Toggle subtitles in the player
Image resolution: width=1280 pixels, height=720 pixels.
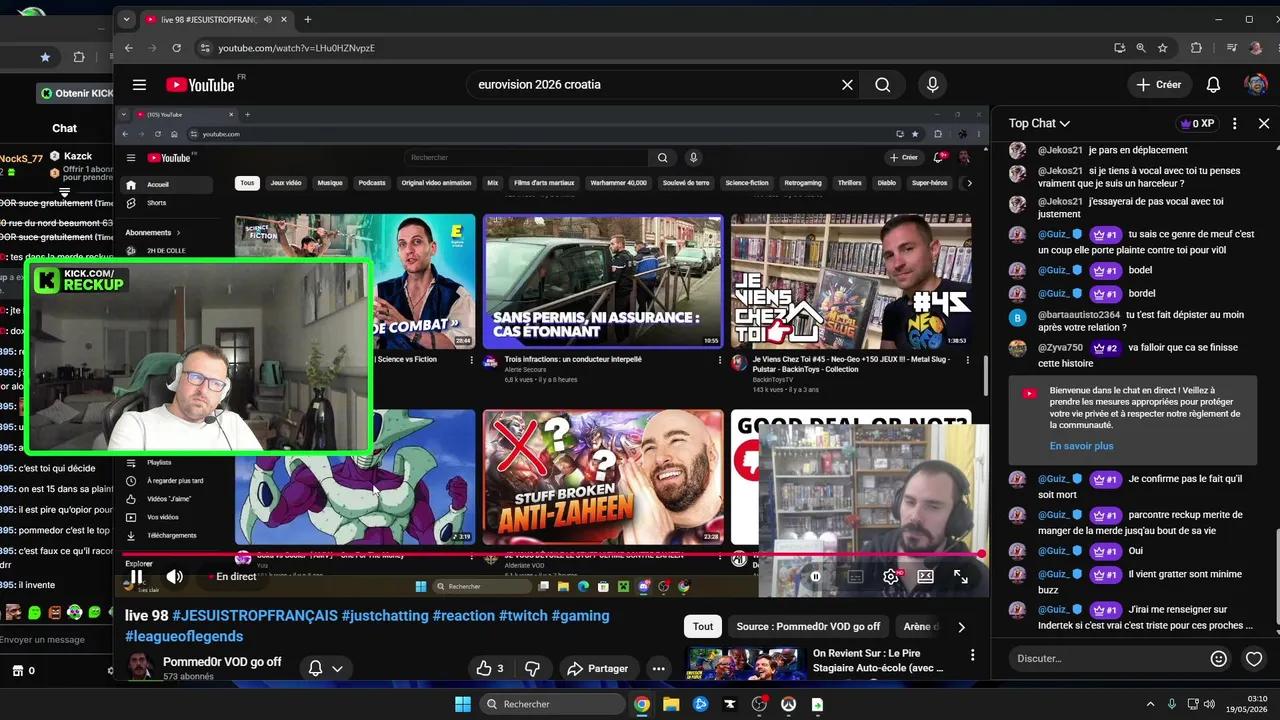click(855, 576)
